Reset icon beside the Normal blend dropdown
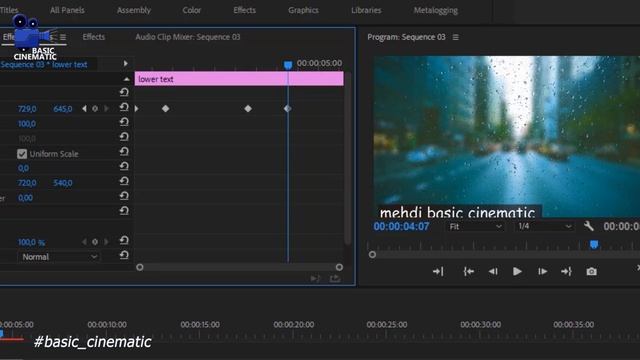This screenshot has width=640, height=360. (124, 256)
